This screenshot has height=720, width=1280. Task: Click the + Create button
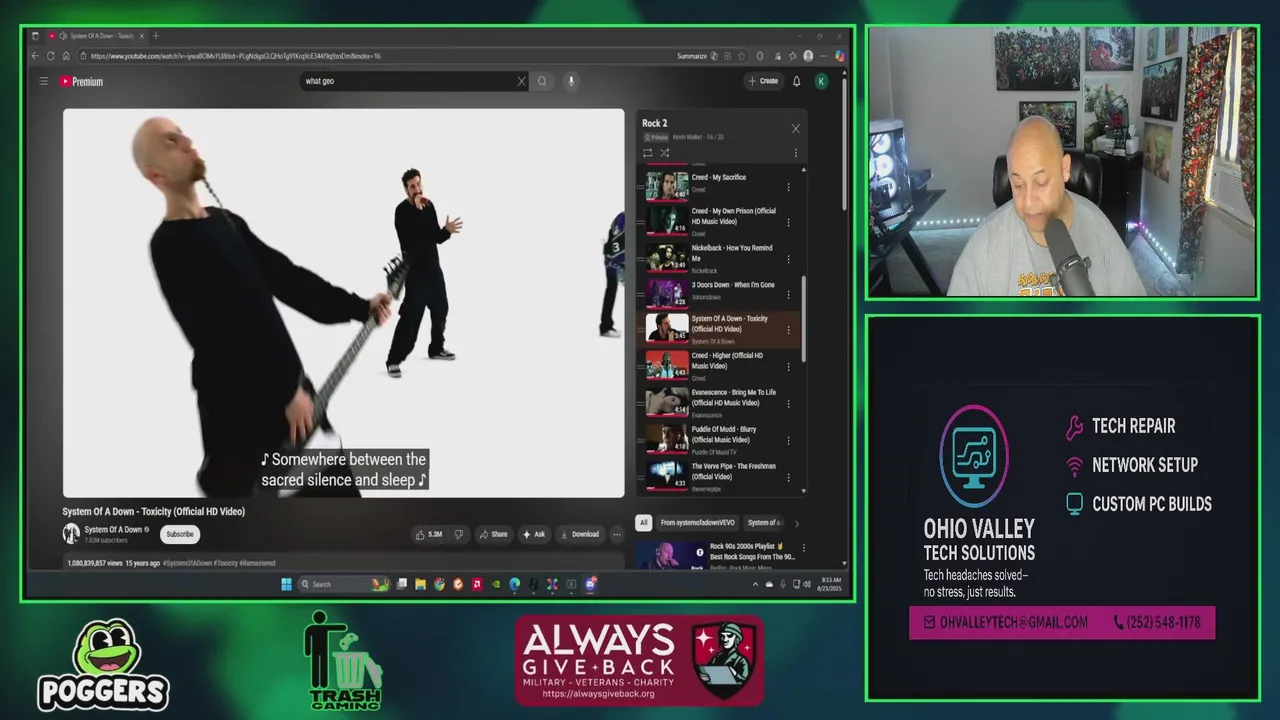[763, 81]
